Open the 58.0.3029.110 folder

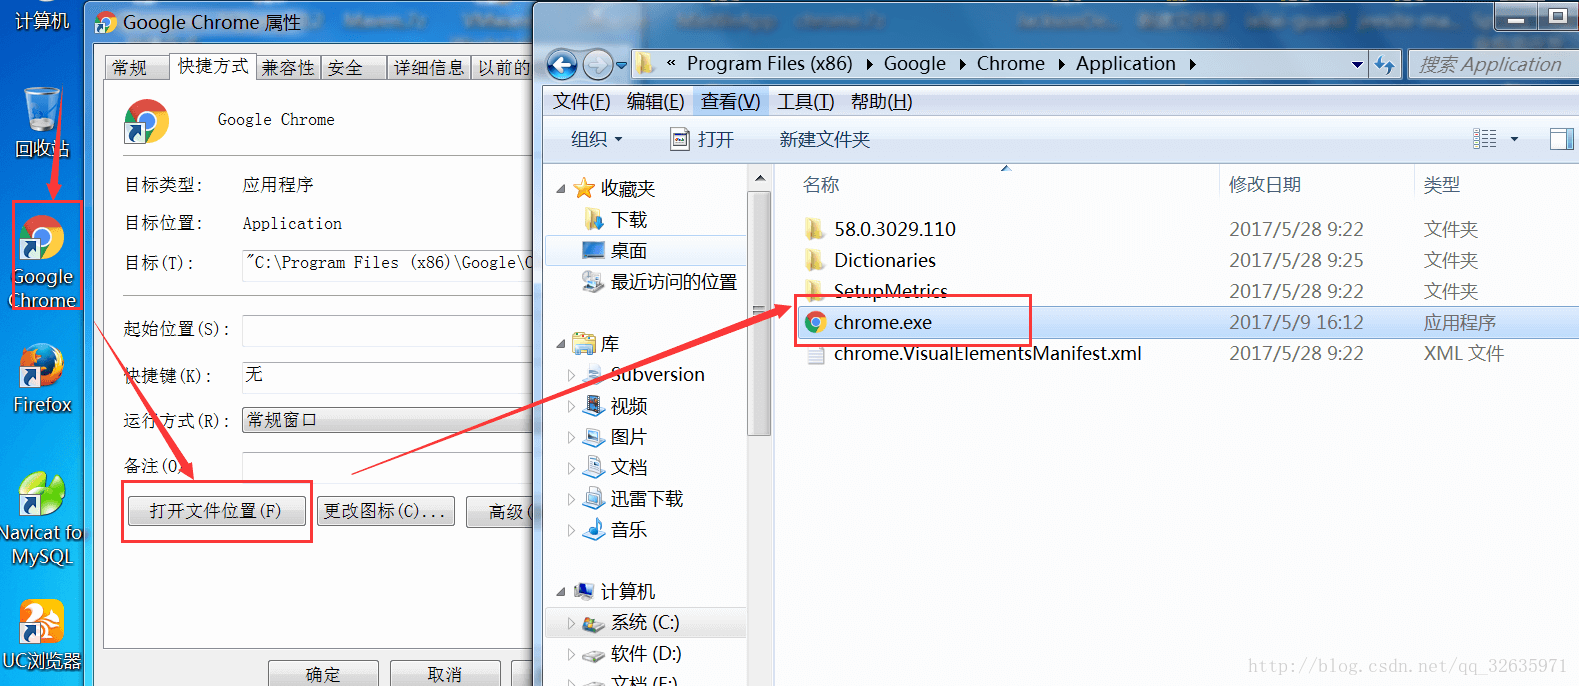pyautogui.click(x=894, y=229)
